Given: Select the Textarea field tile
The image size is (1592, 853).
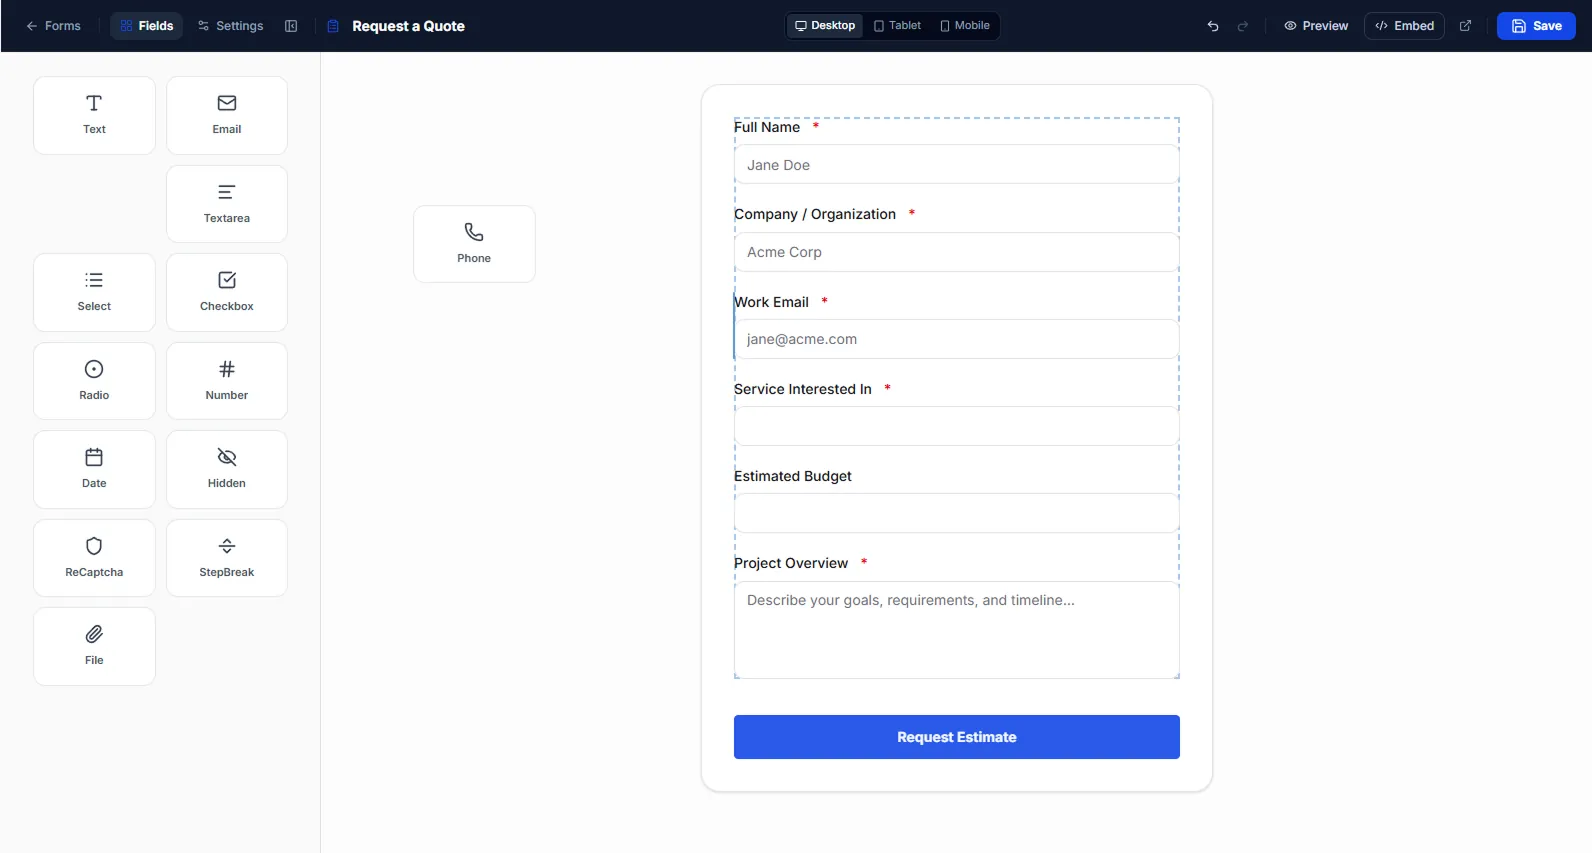Looking at the screenshot, I should click(227, 204).
